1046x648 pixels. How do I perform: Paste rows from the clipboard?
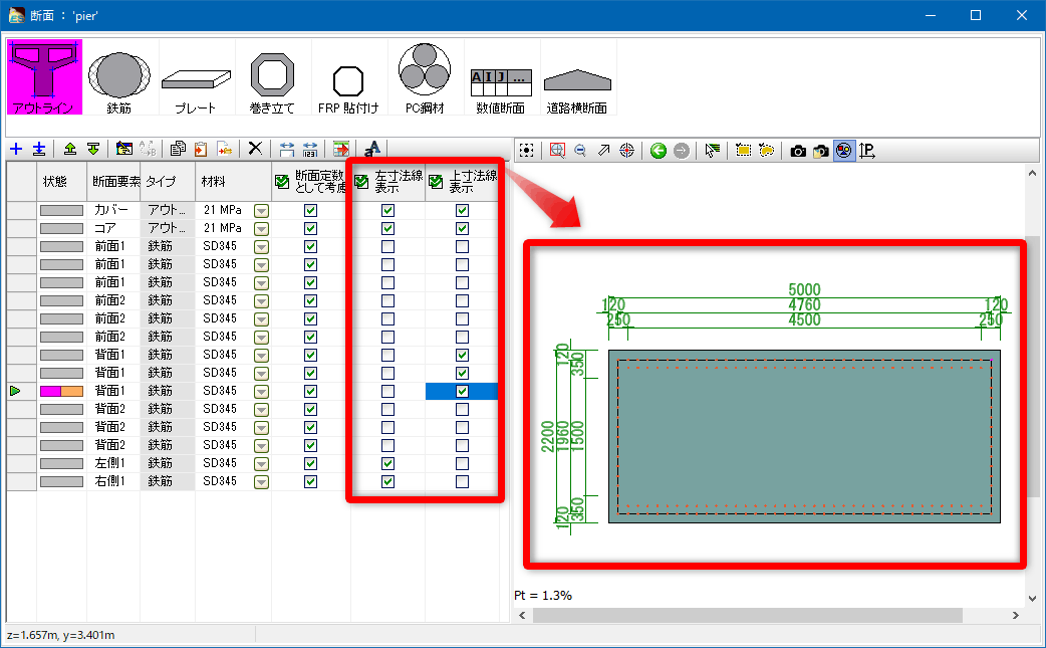point(201,149)
